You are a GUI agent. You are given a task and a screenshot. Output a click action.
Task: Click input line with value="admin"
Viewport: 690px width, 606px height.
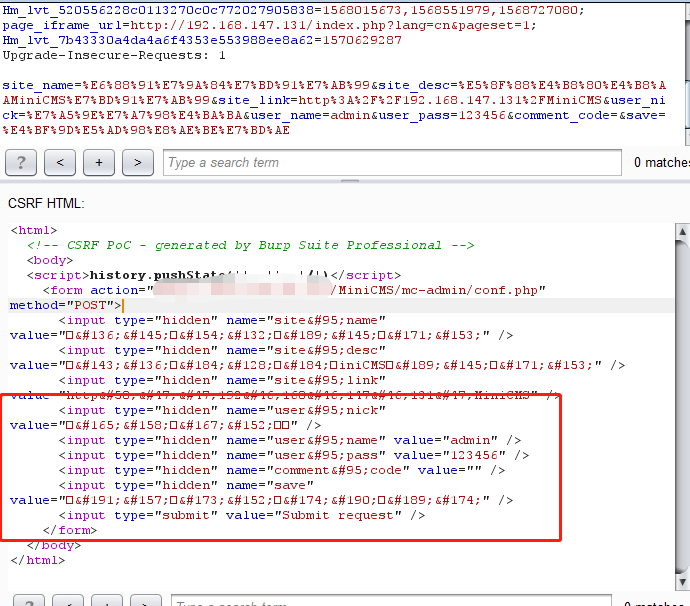pyautogui.click(x=290, y=440)
